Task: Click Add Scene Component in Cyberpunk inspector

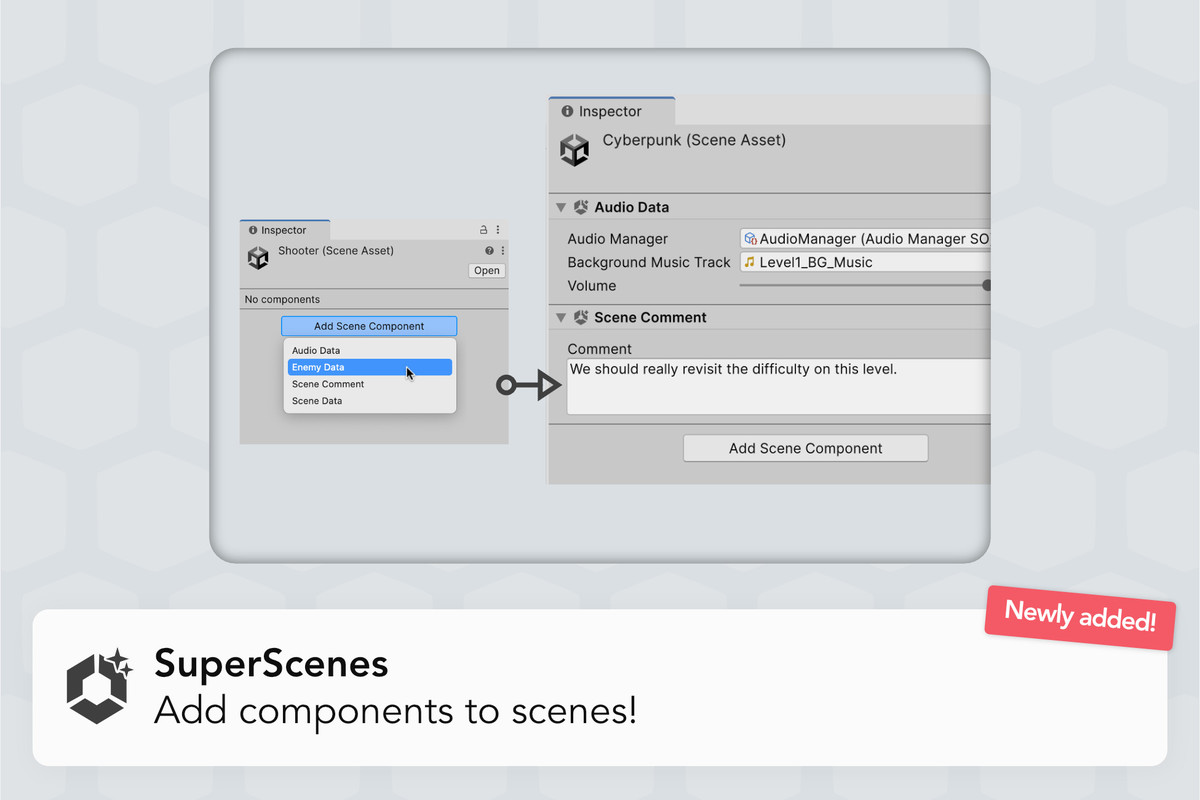Action: coord(805,449)
